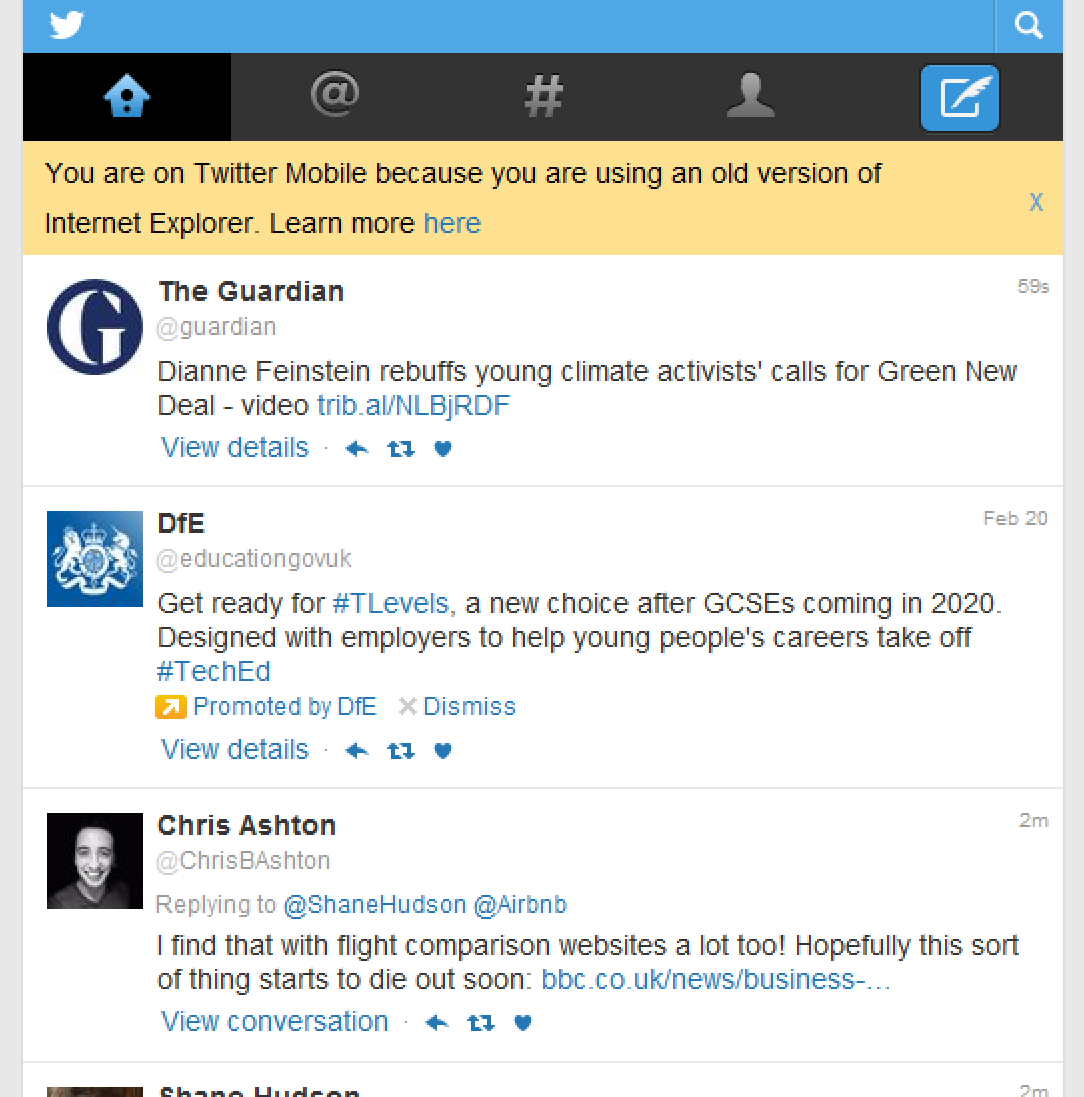
Task: Open the @ShaneHudson mention
Action: pyautogui.click(x=374, y=905)
